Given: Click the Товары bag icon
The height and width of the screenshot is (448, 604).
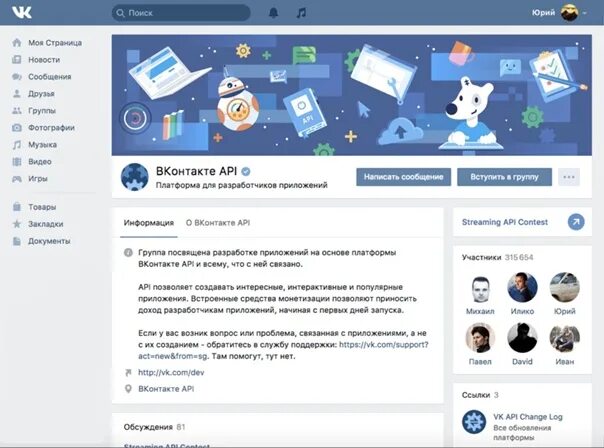Looking at the screenshot, I should 17,207.
